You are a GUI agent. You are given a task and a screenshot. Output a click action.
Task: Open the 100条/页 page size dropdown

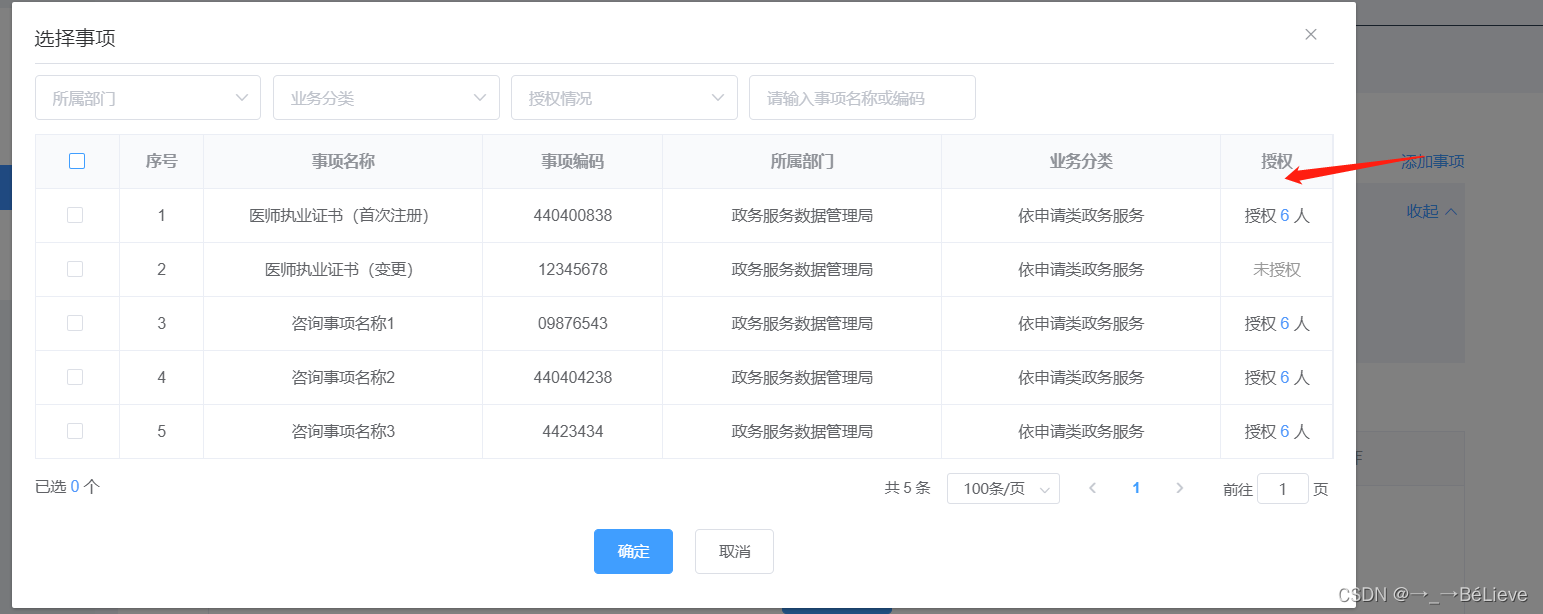click(1003, 488)
